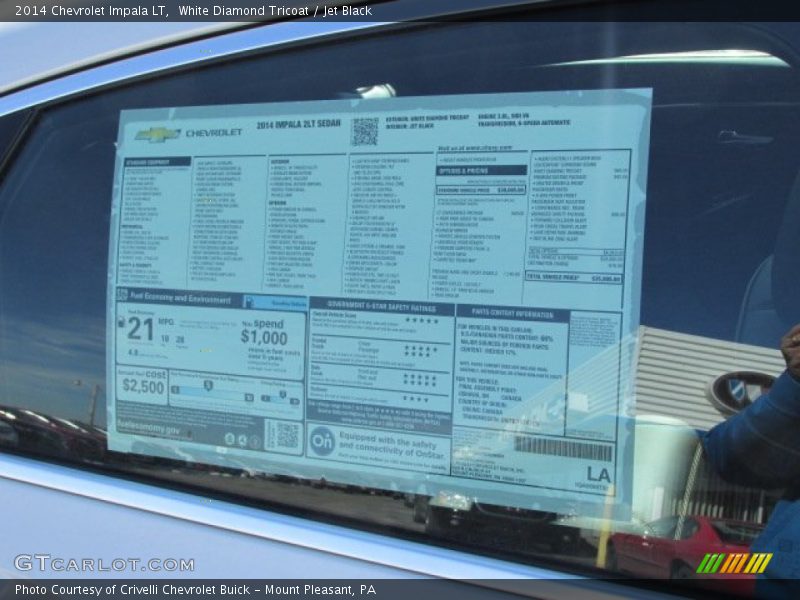Click the Overall Vehicle Score star rating
This screenshot has height=600, width=800.
421,321
